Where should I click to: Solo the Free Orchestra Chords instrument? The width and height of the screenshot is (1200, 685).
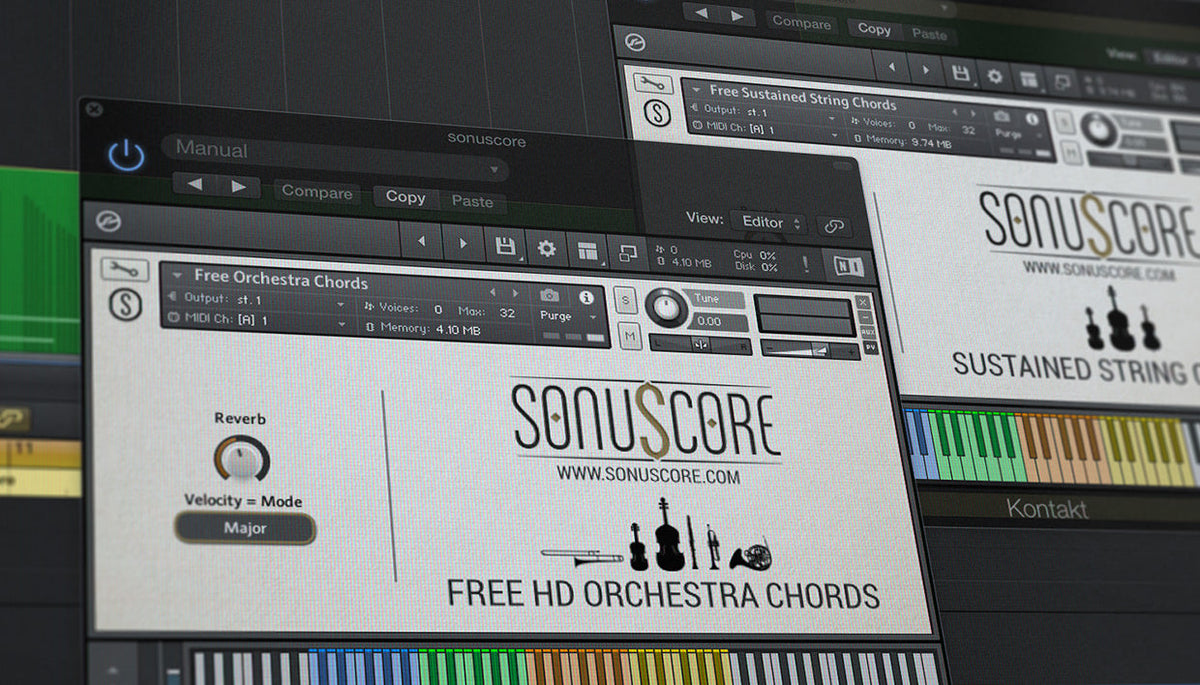click(x=627, y=299)
